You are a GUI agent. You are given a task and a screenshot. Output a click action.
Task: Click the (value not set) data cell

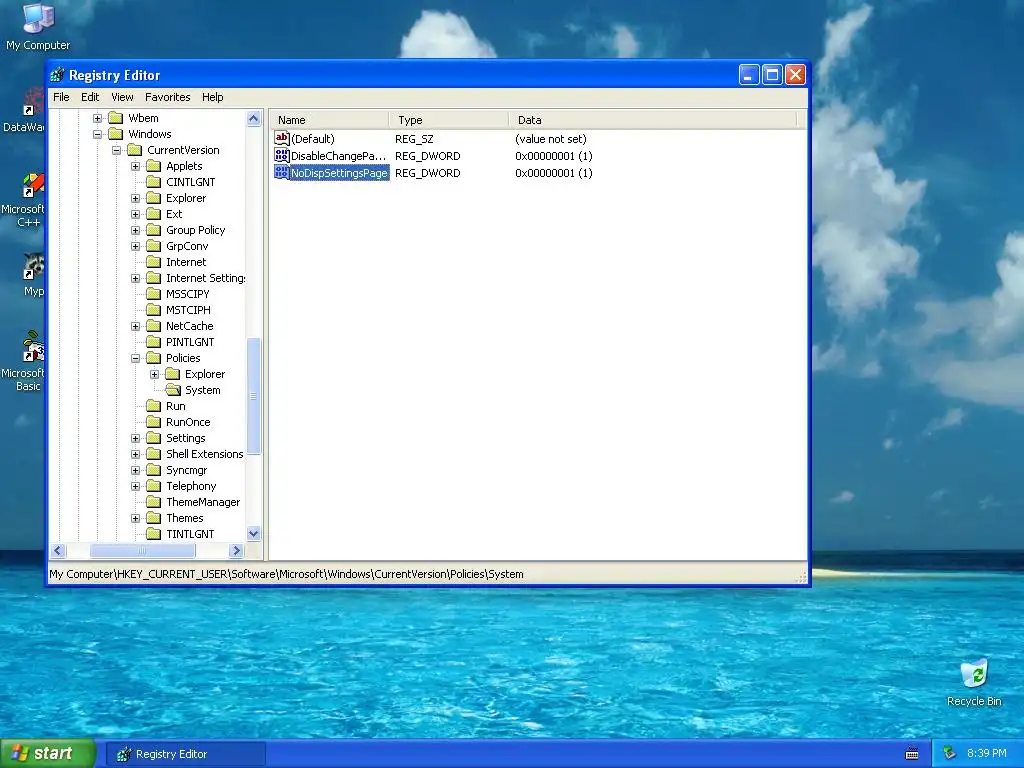tap(551, 139)
